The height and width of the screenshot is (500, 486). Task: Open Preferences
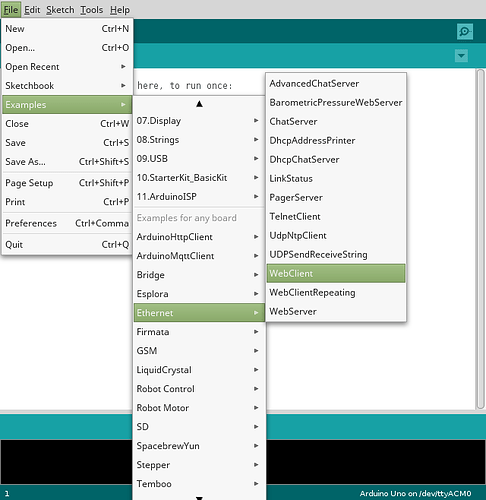67,223
